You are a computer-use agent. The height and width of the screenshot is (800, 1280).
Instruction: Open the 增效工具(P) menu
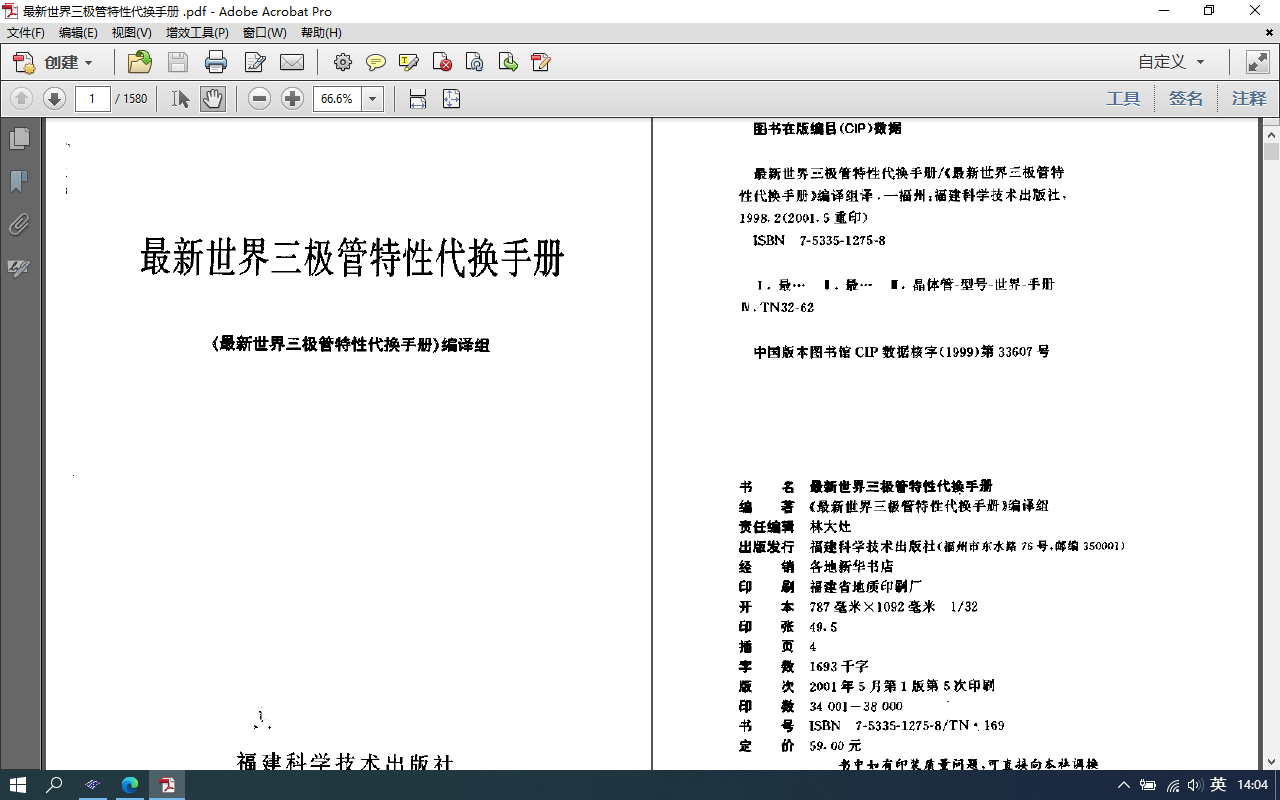coord(197,33)
